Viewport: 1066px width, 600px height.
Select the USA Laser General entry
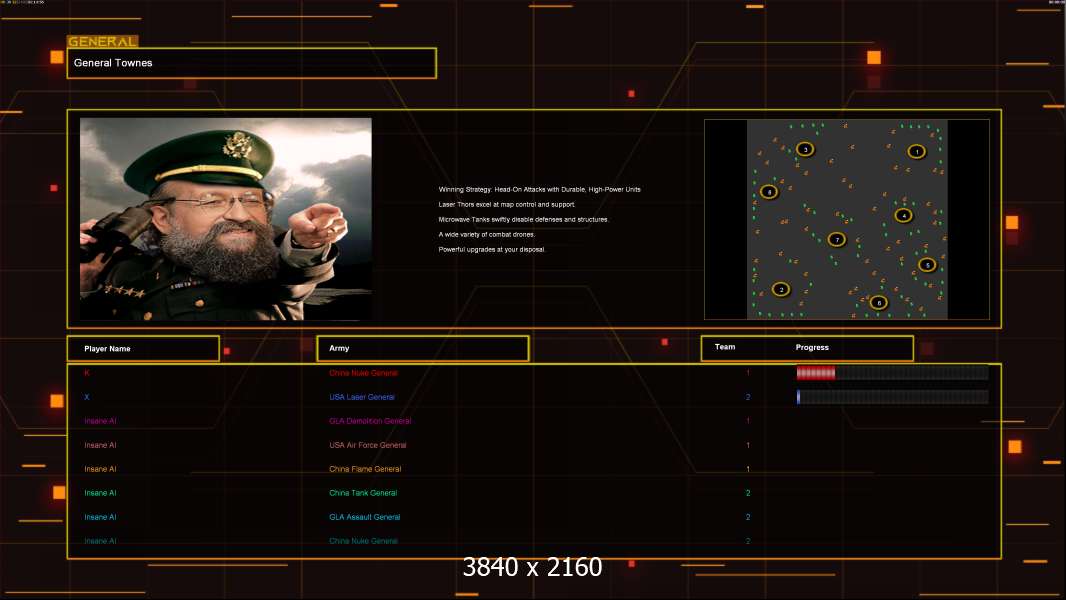(x=362, y=397)
